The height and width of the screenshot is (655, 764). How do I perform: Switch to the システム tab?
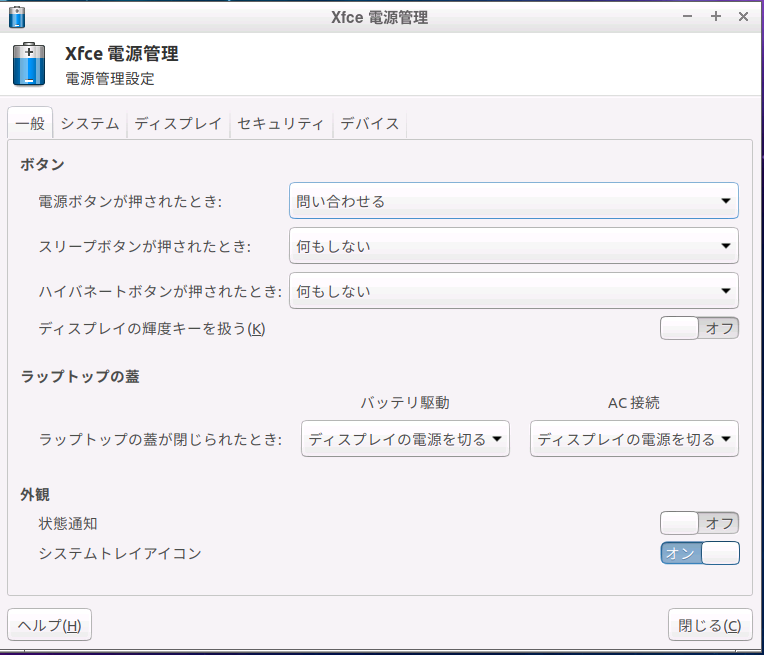[x=90, y=123]
